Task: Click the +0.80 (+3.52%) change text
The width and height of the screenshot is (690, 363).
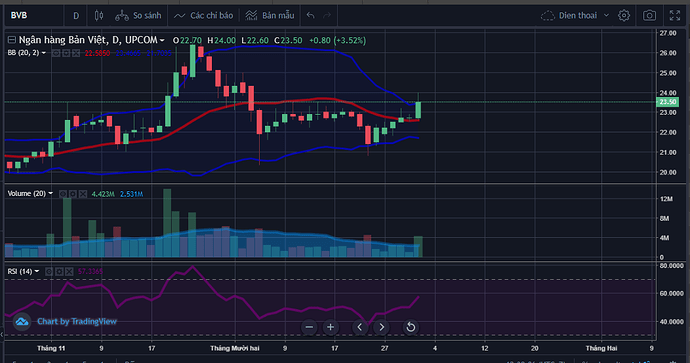Action: (338, 40)
